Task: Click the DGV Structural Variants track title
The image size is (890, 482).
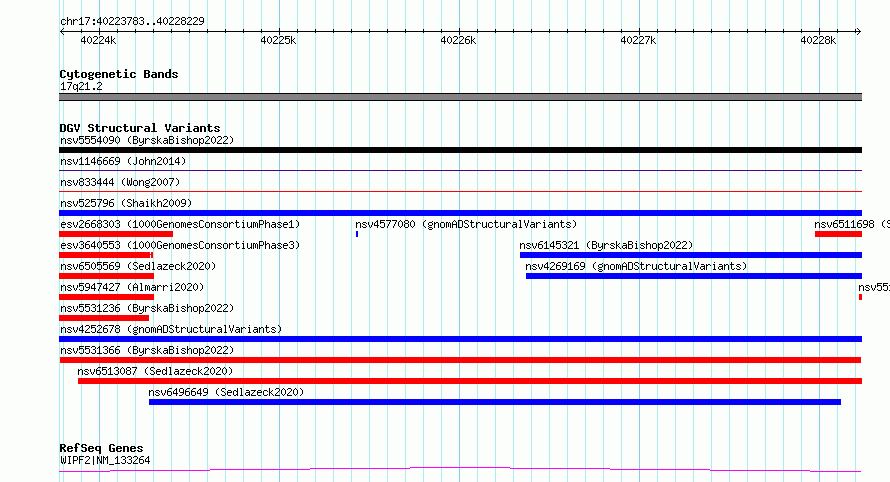Action: point(140,128)
